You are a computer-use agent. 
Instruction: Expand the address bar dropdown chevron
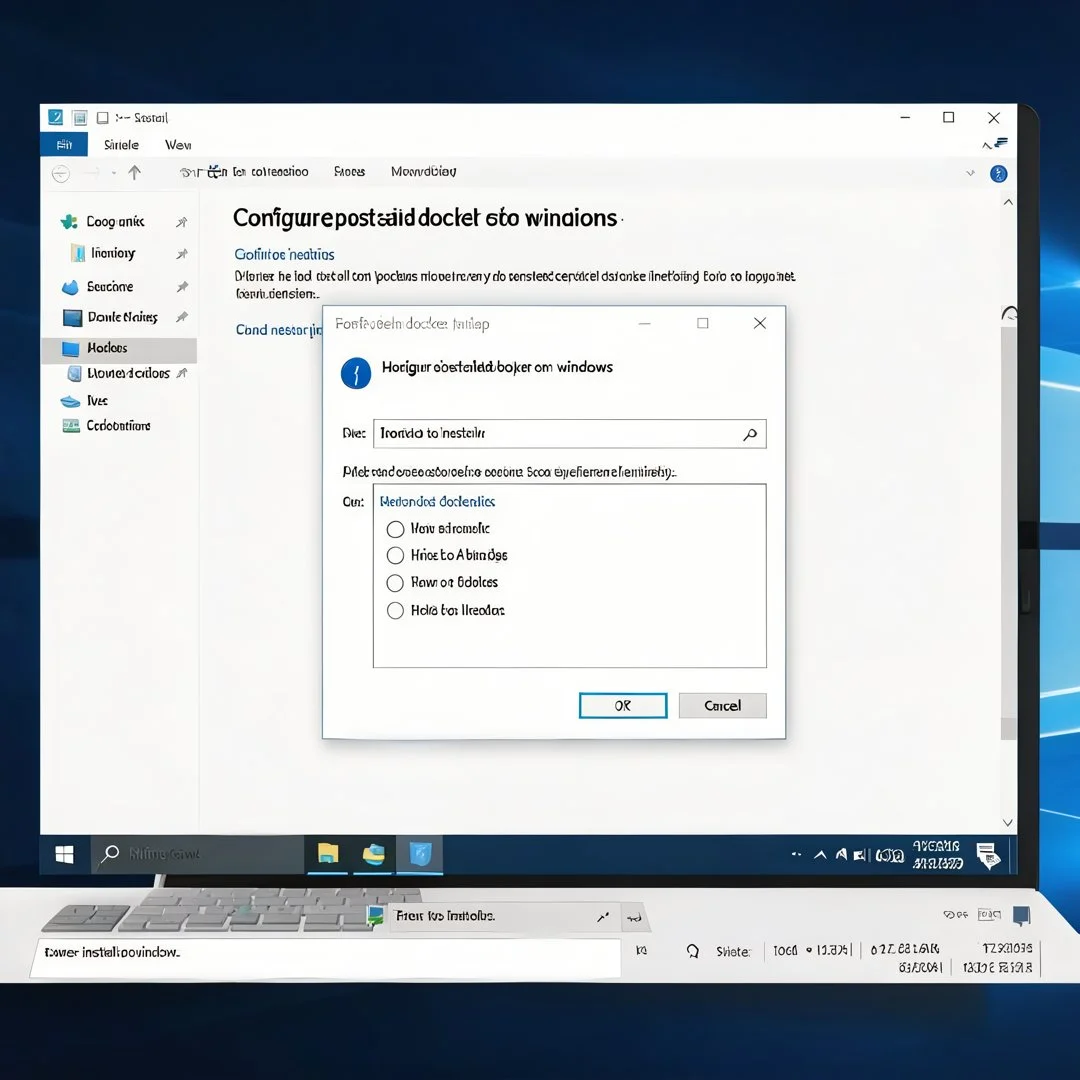coord(970,173)
